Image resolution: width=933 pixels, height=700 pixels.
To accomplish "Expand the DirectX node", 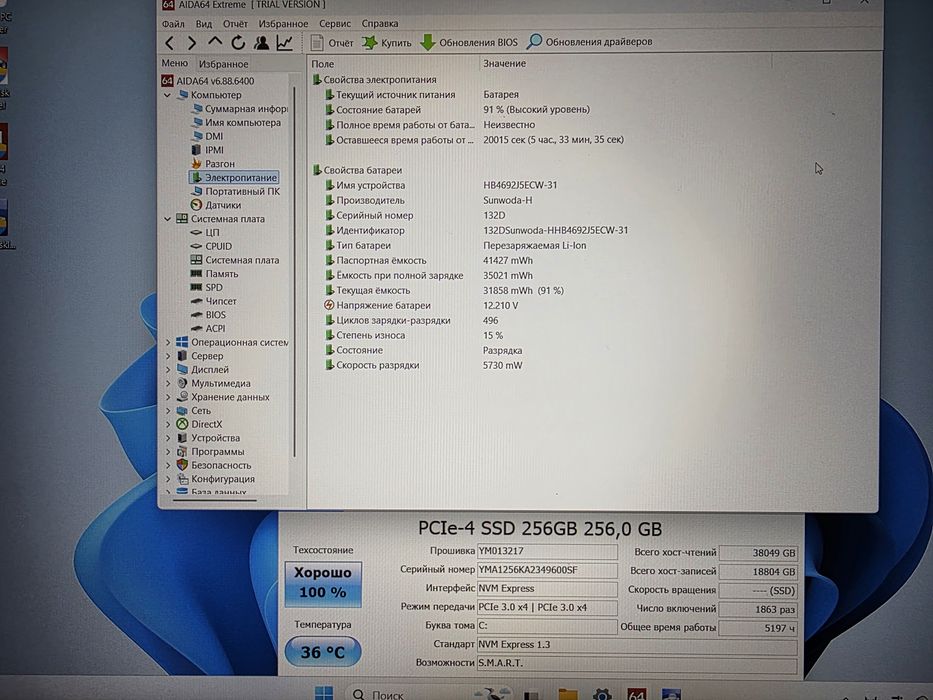I will click(x=167, y=424).
